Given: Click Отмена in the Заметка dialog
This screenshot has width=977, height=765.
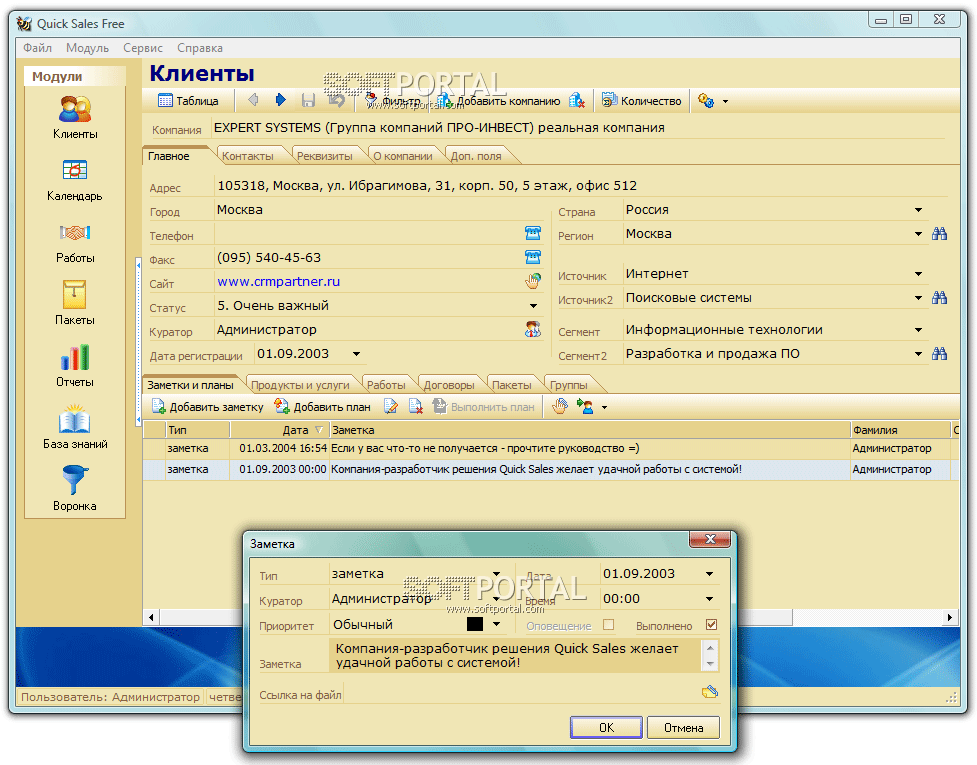Looking at the screenshot, I should [684, 728].
